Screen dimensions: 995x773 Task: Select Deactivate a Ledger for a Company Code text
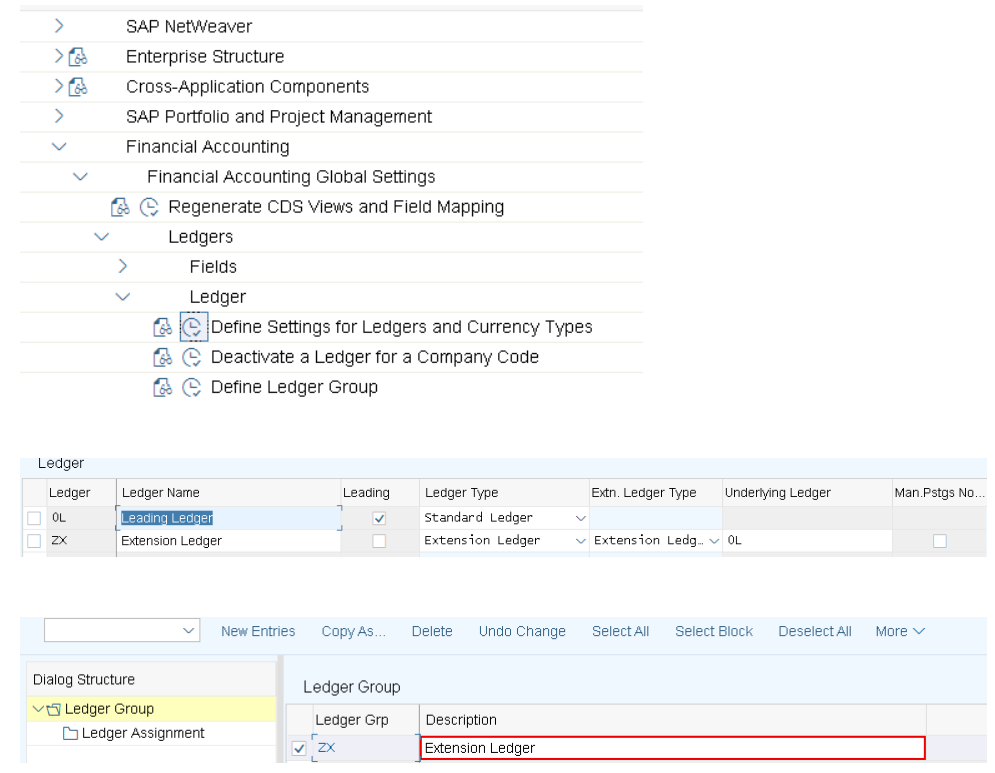coord(374,357)
